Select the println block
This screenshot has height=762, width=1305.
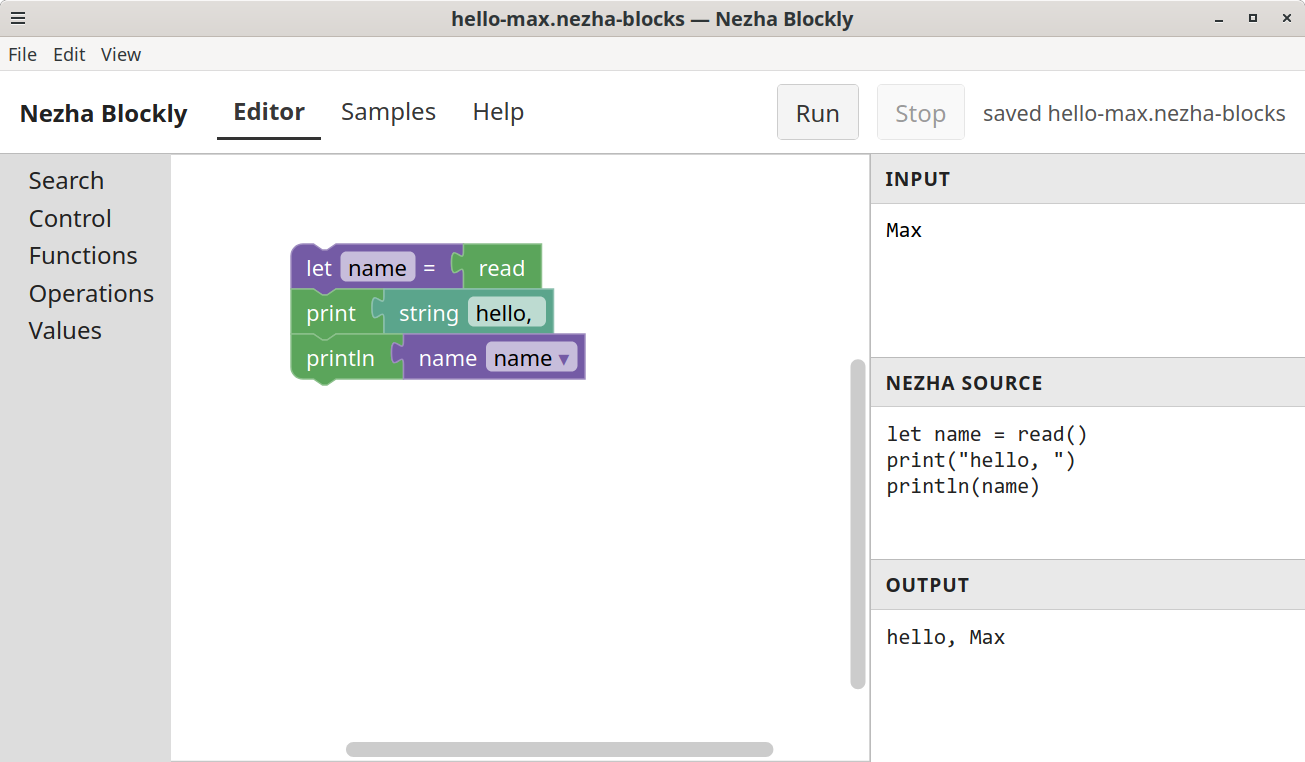(340, 358)
